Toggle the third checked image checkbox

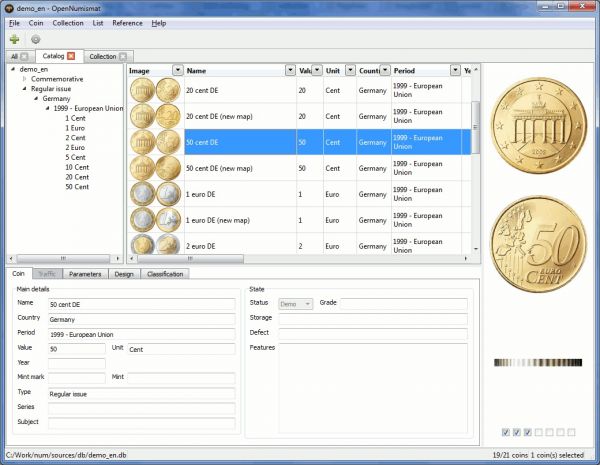[x=527, y=432]
